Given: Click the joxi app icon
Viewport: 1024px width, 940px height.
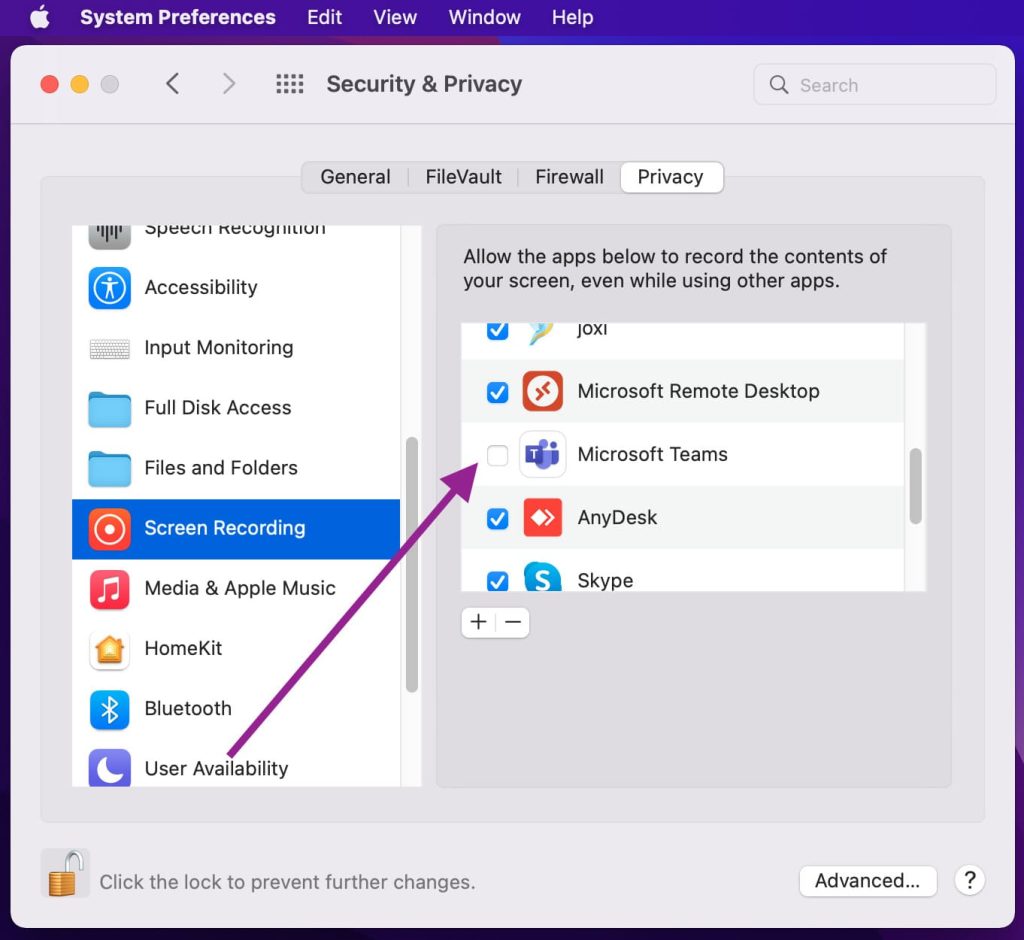Looking at the screenshot, I should point(542,333).
